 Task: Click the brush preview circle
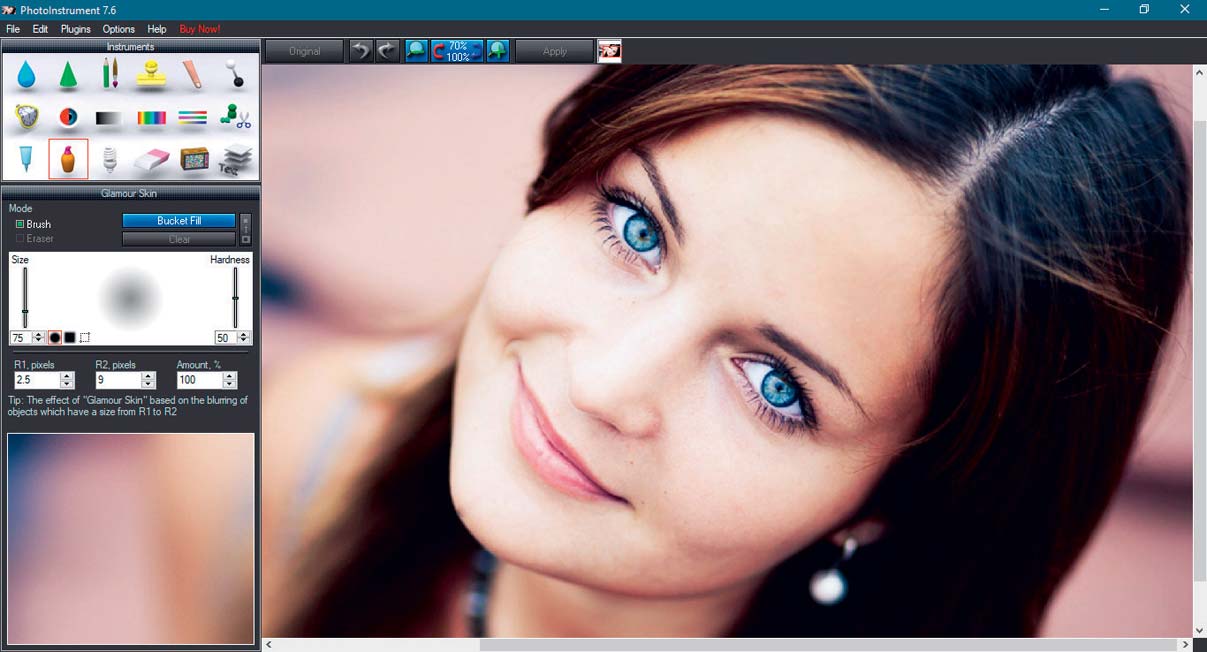point(130,297)
